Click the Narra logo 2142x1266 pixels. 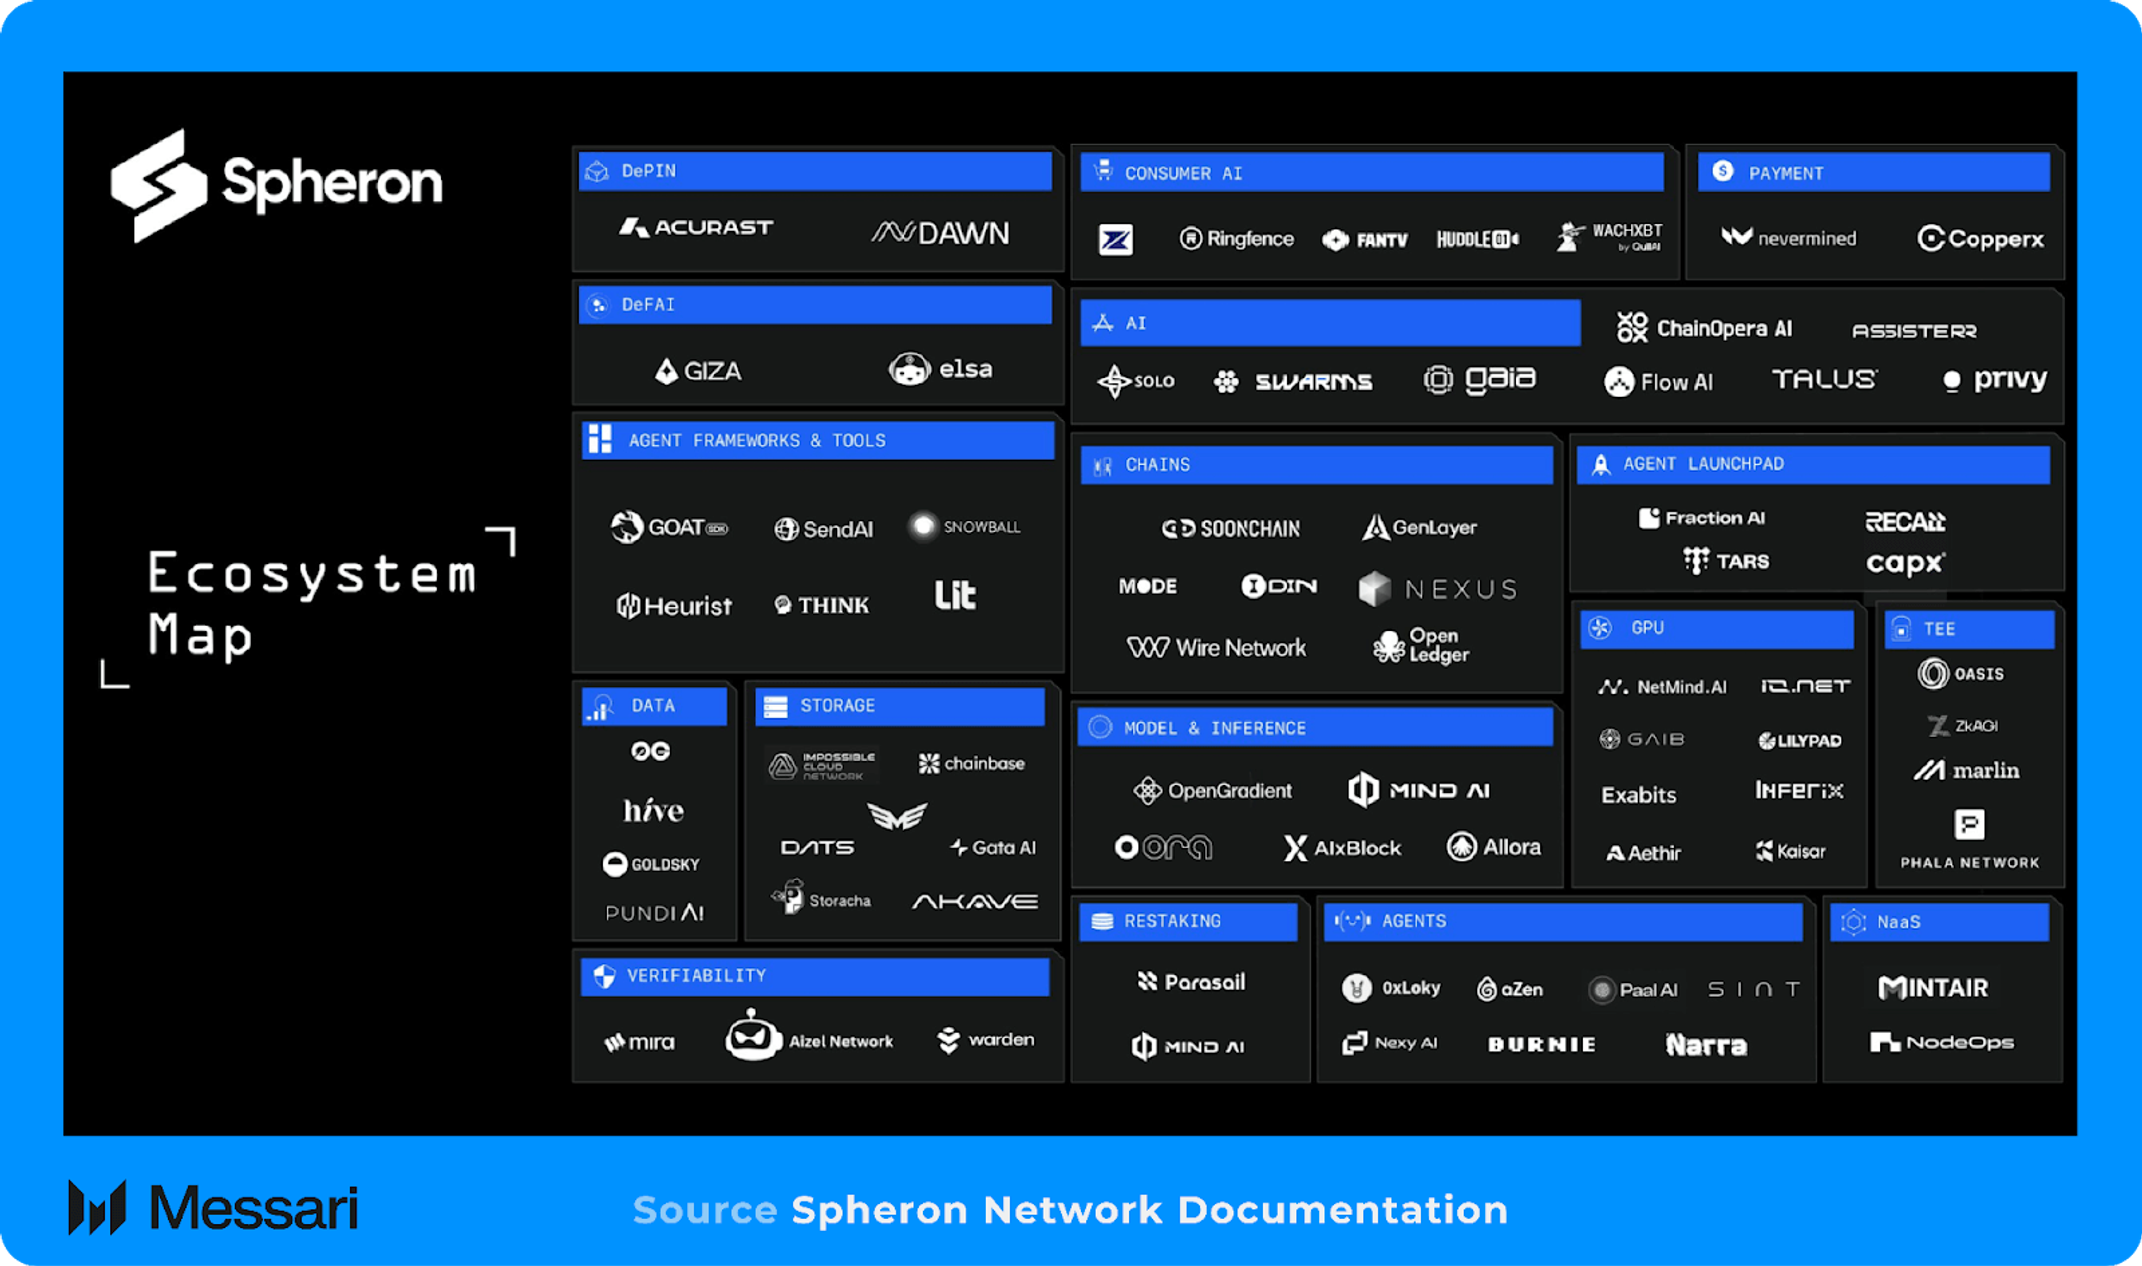point(1706,1045)
